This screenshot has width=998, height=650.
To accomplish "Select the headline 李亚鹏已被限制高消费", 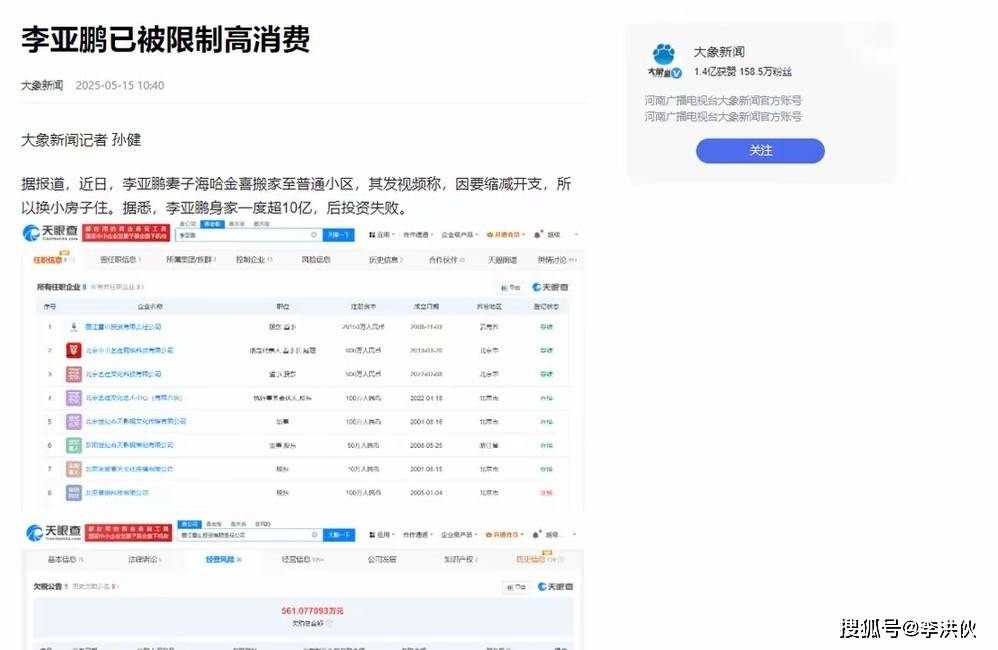I will pyautogui.click(x=165, y=39).
